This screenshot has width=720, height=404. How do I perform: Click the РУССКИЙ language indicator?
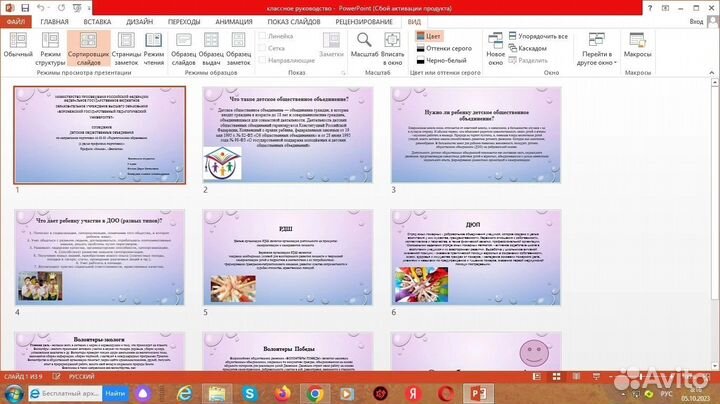81,376
